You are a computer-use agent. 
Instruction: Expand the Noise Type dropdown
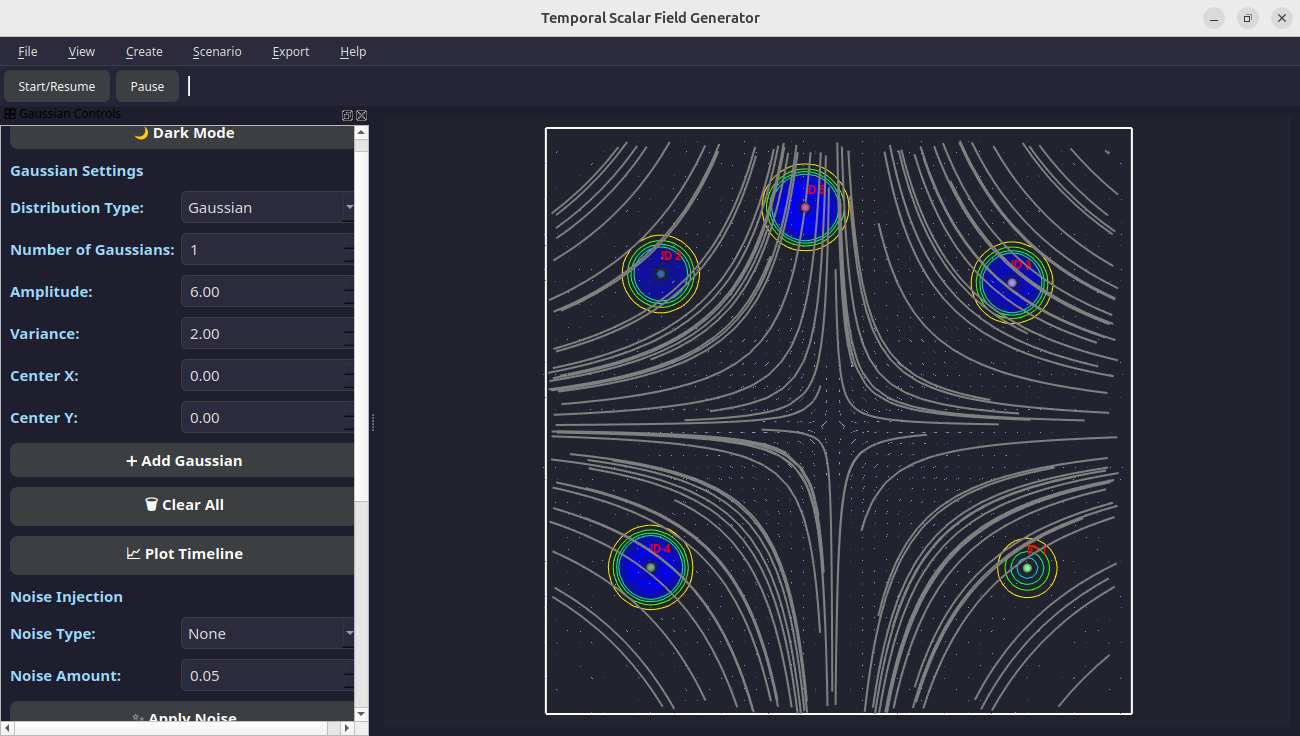pyautogui.click(x=267, y=634)
